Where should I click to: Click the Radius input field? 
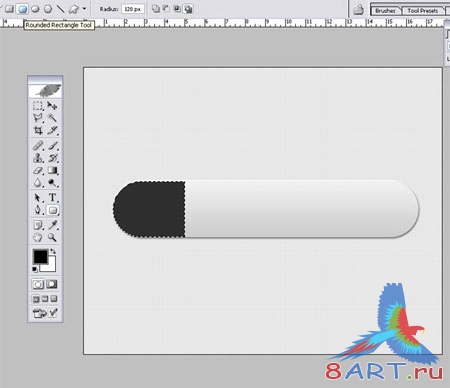132,9
